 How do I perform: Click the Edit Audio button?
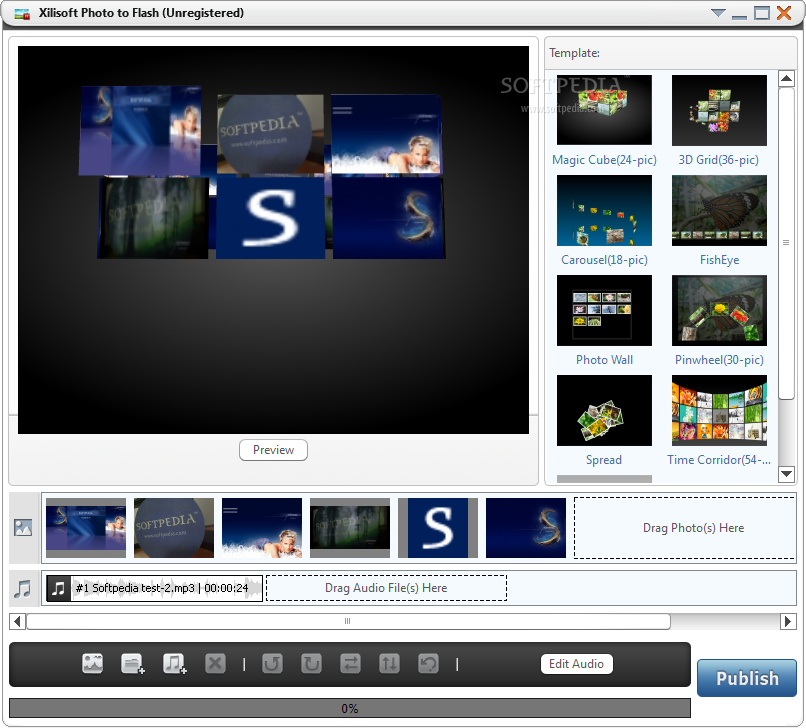(x=576, y=664)
